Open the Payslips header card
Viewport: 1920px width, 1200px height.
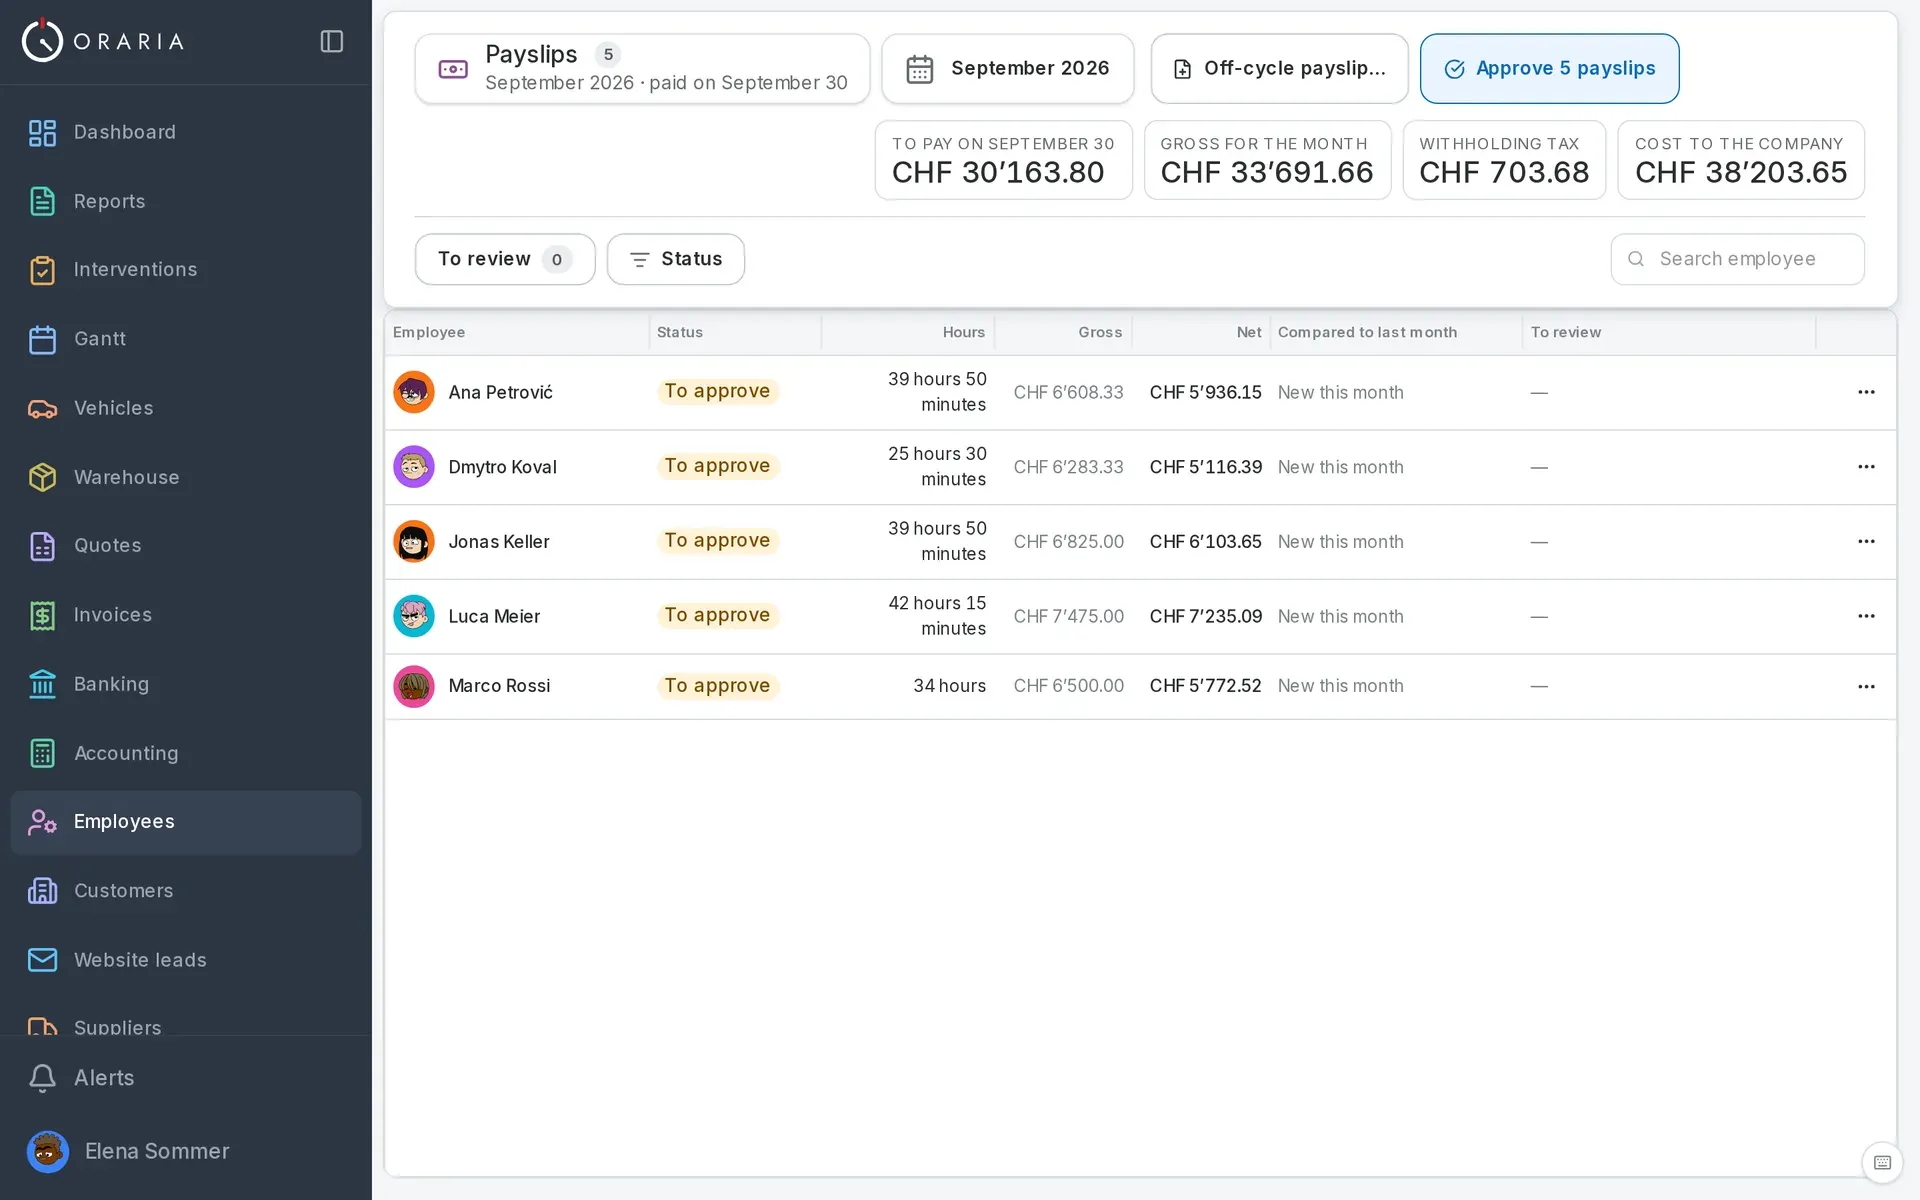point(642,68)
